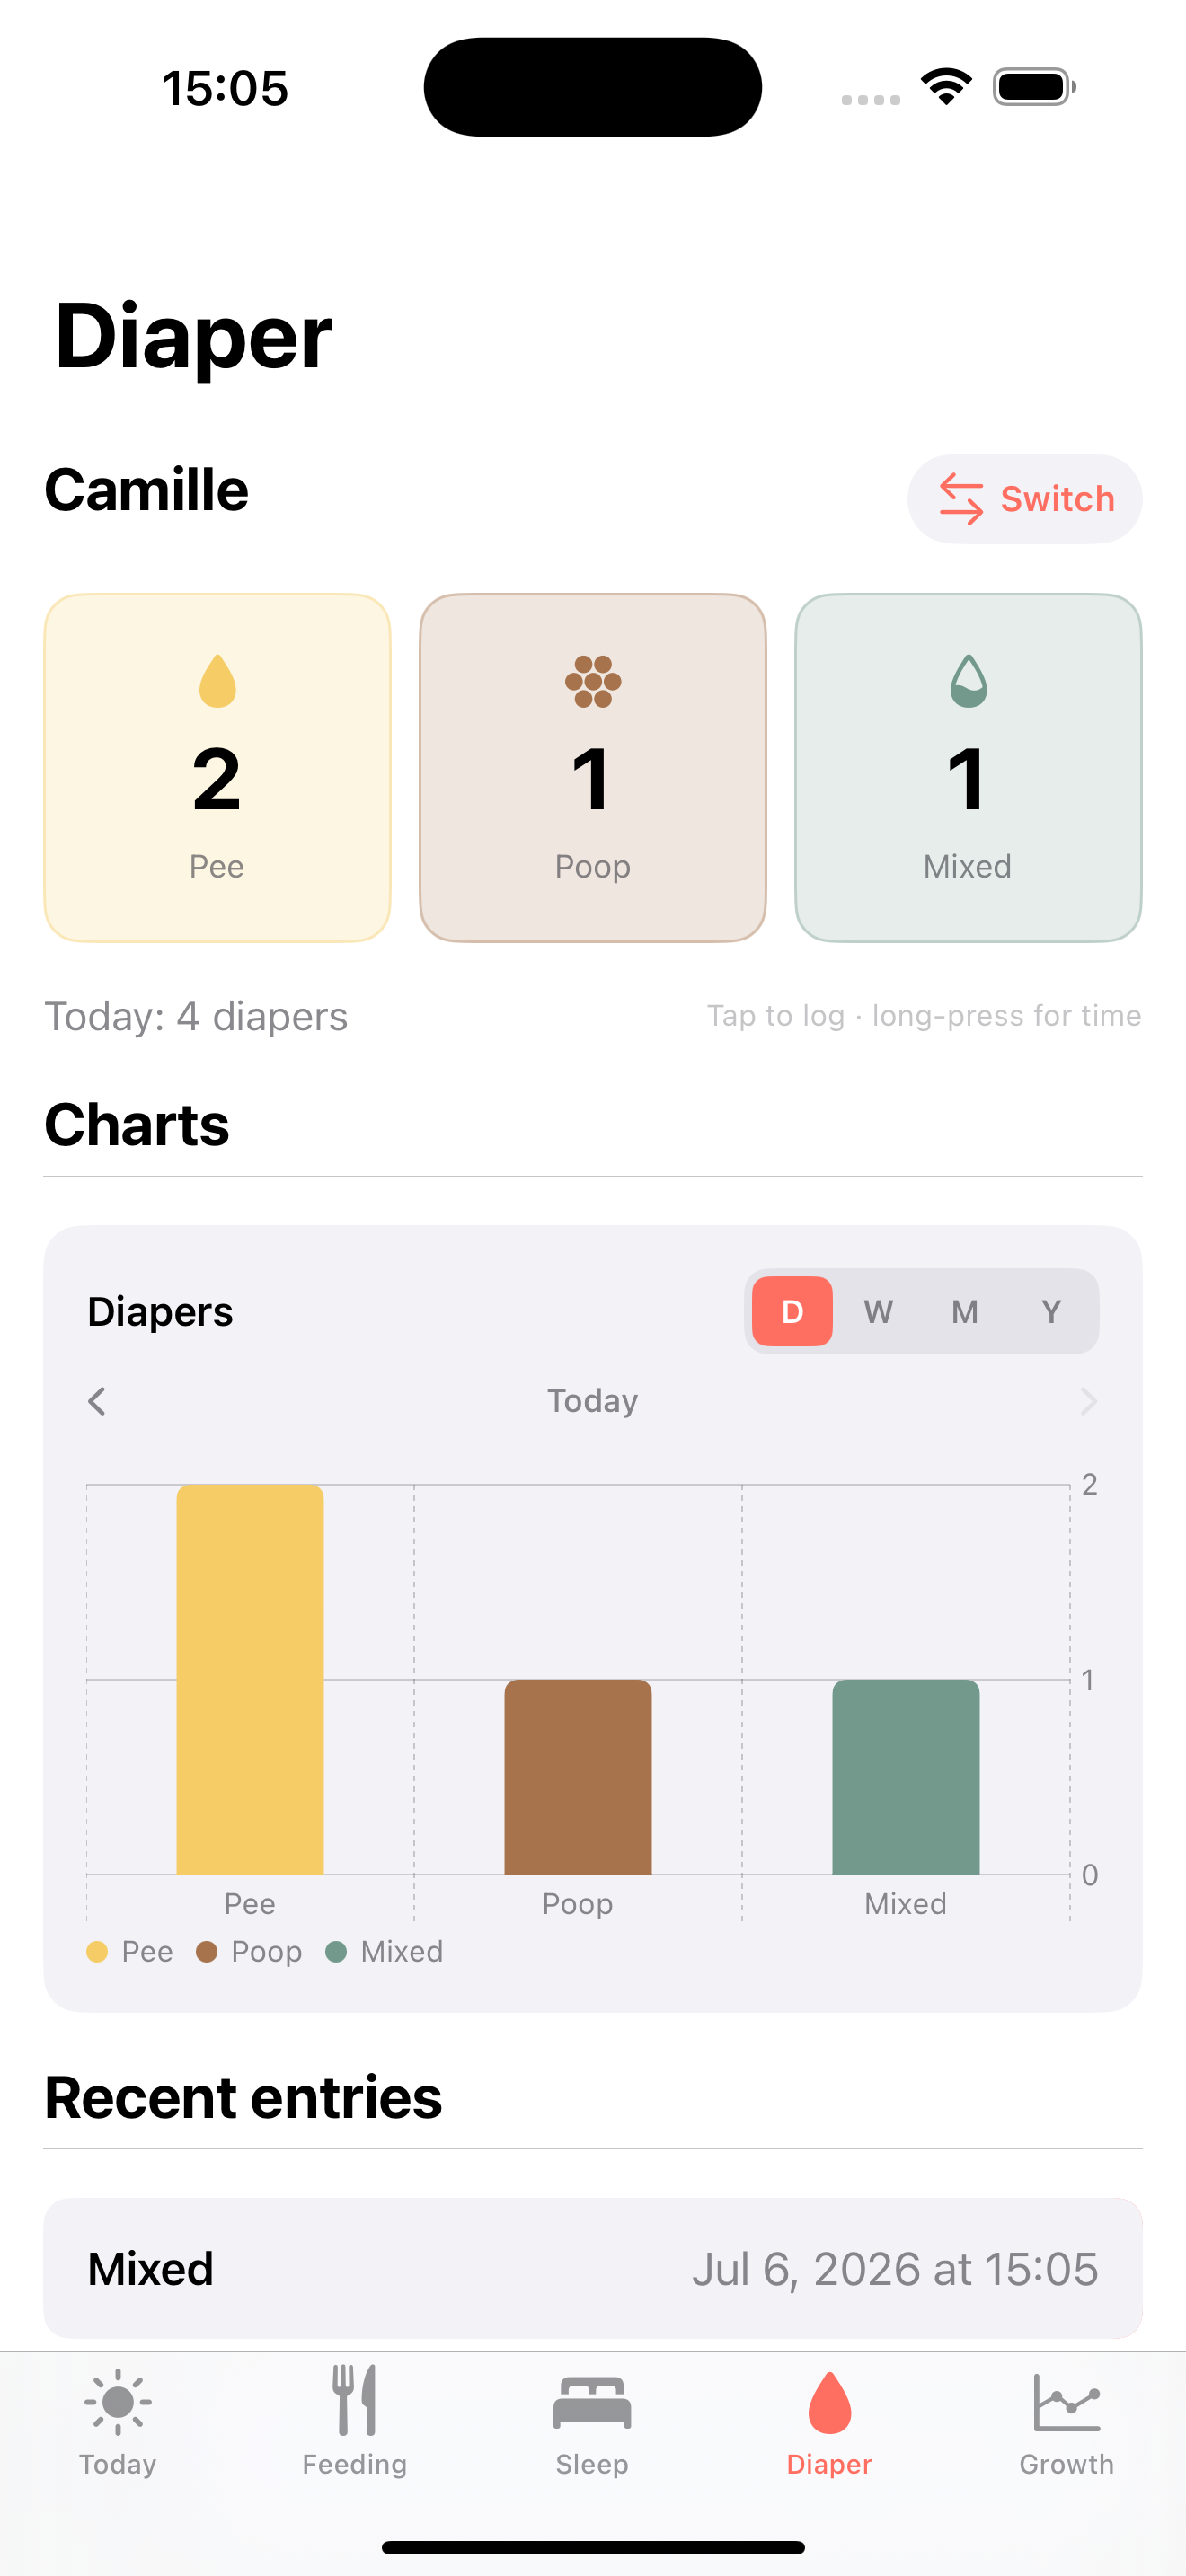Image resolution: width=1186 pixels, height=2576 pixels.
Task: Log a Pee diaper card
Action: click(217, 768)
